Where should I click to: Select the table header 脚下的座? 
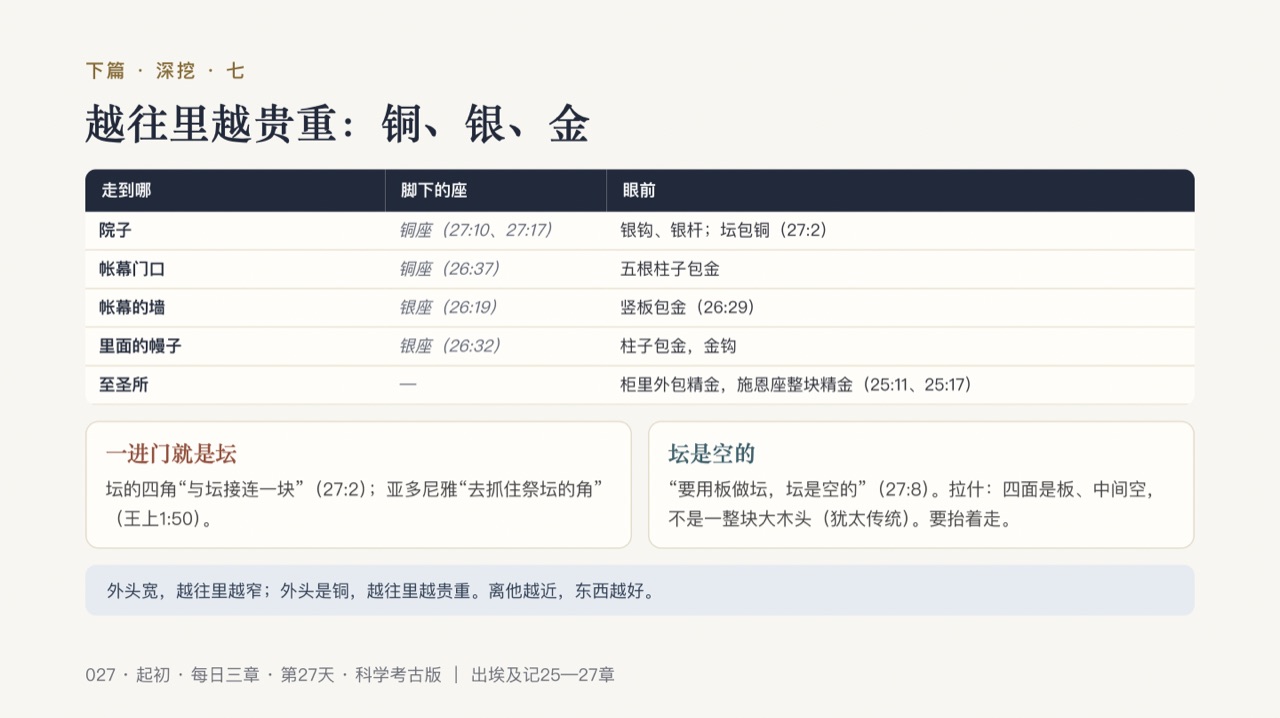[434, 190]
